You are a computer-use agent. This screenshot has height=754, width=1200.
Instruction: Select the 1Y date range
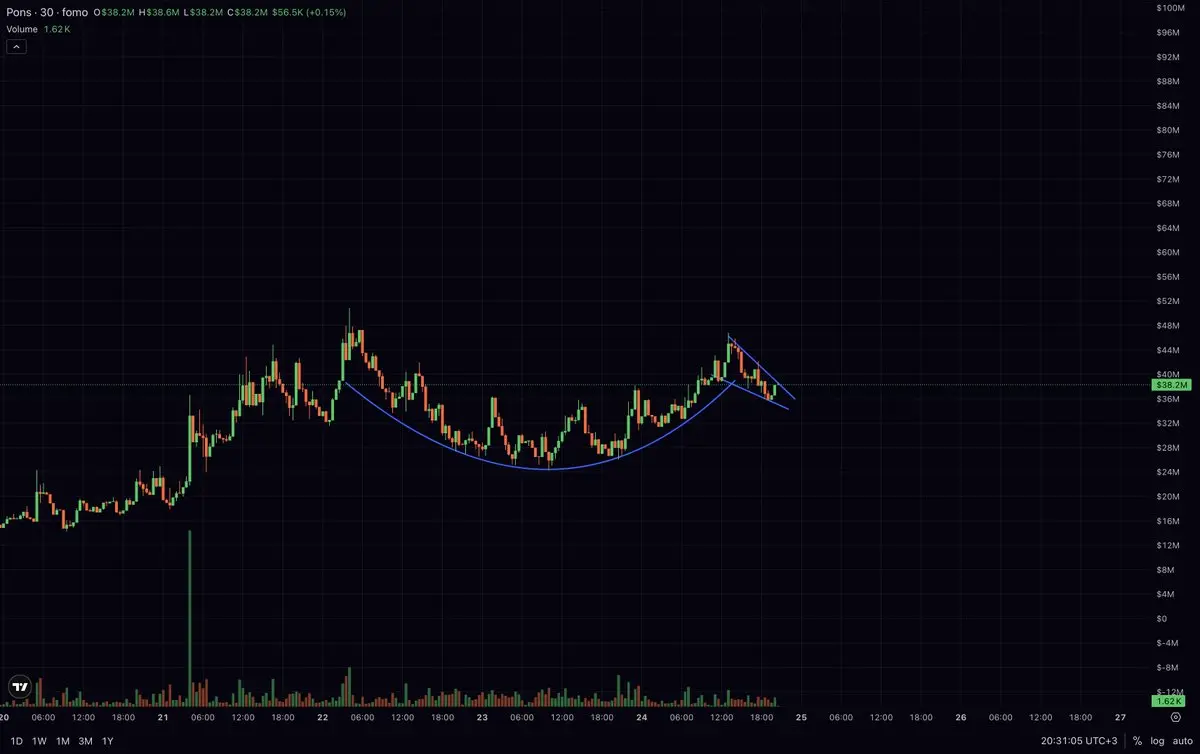108,741
